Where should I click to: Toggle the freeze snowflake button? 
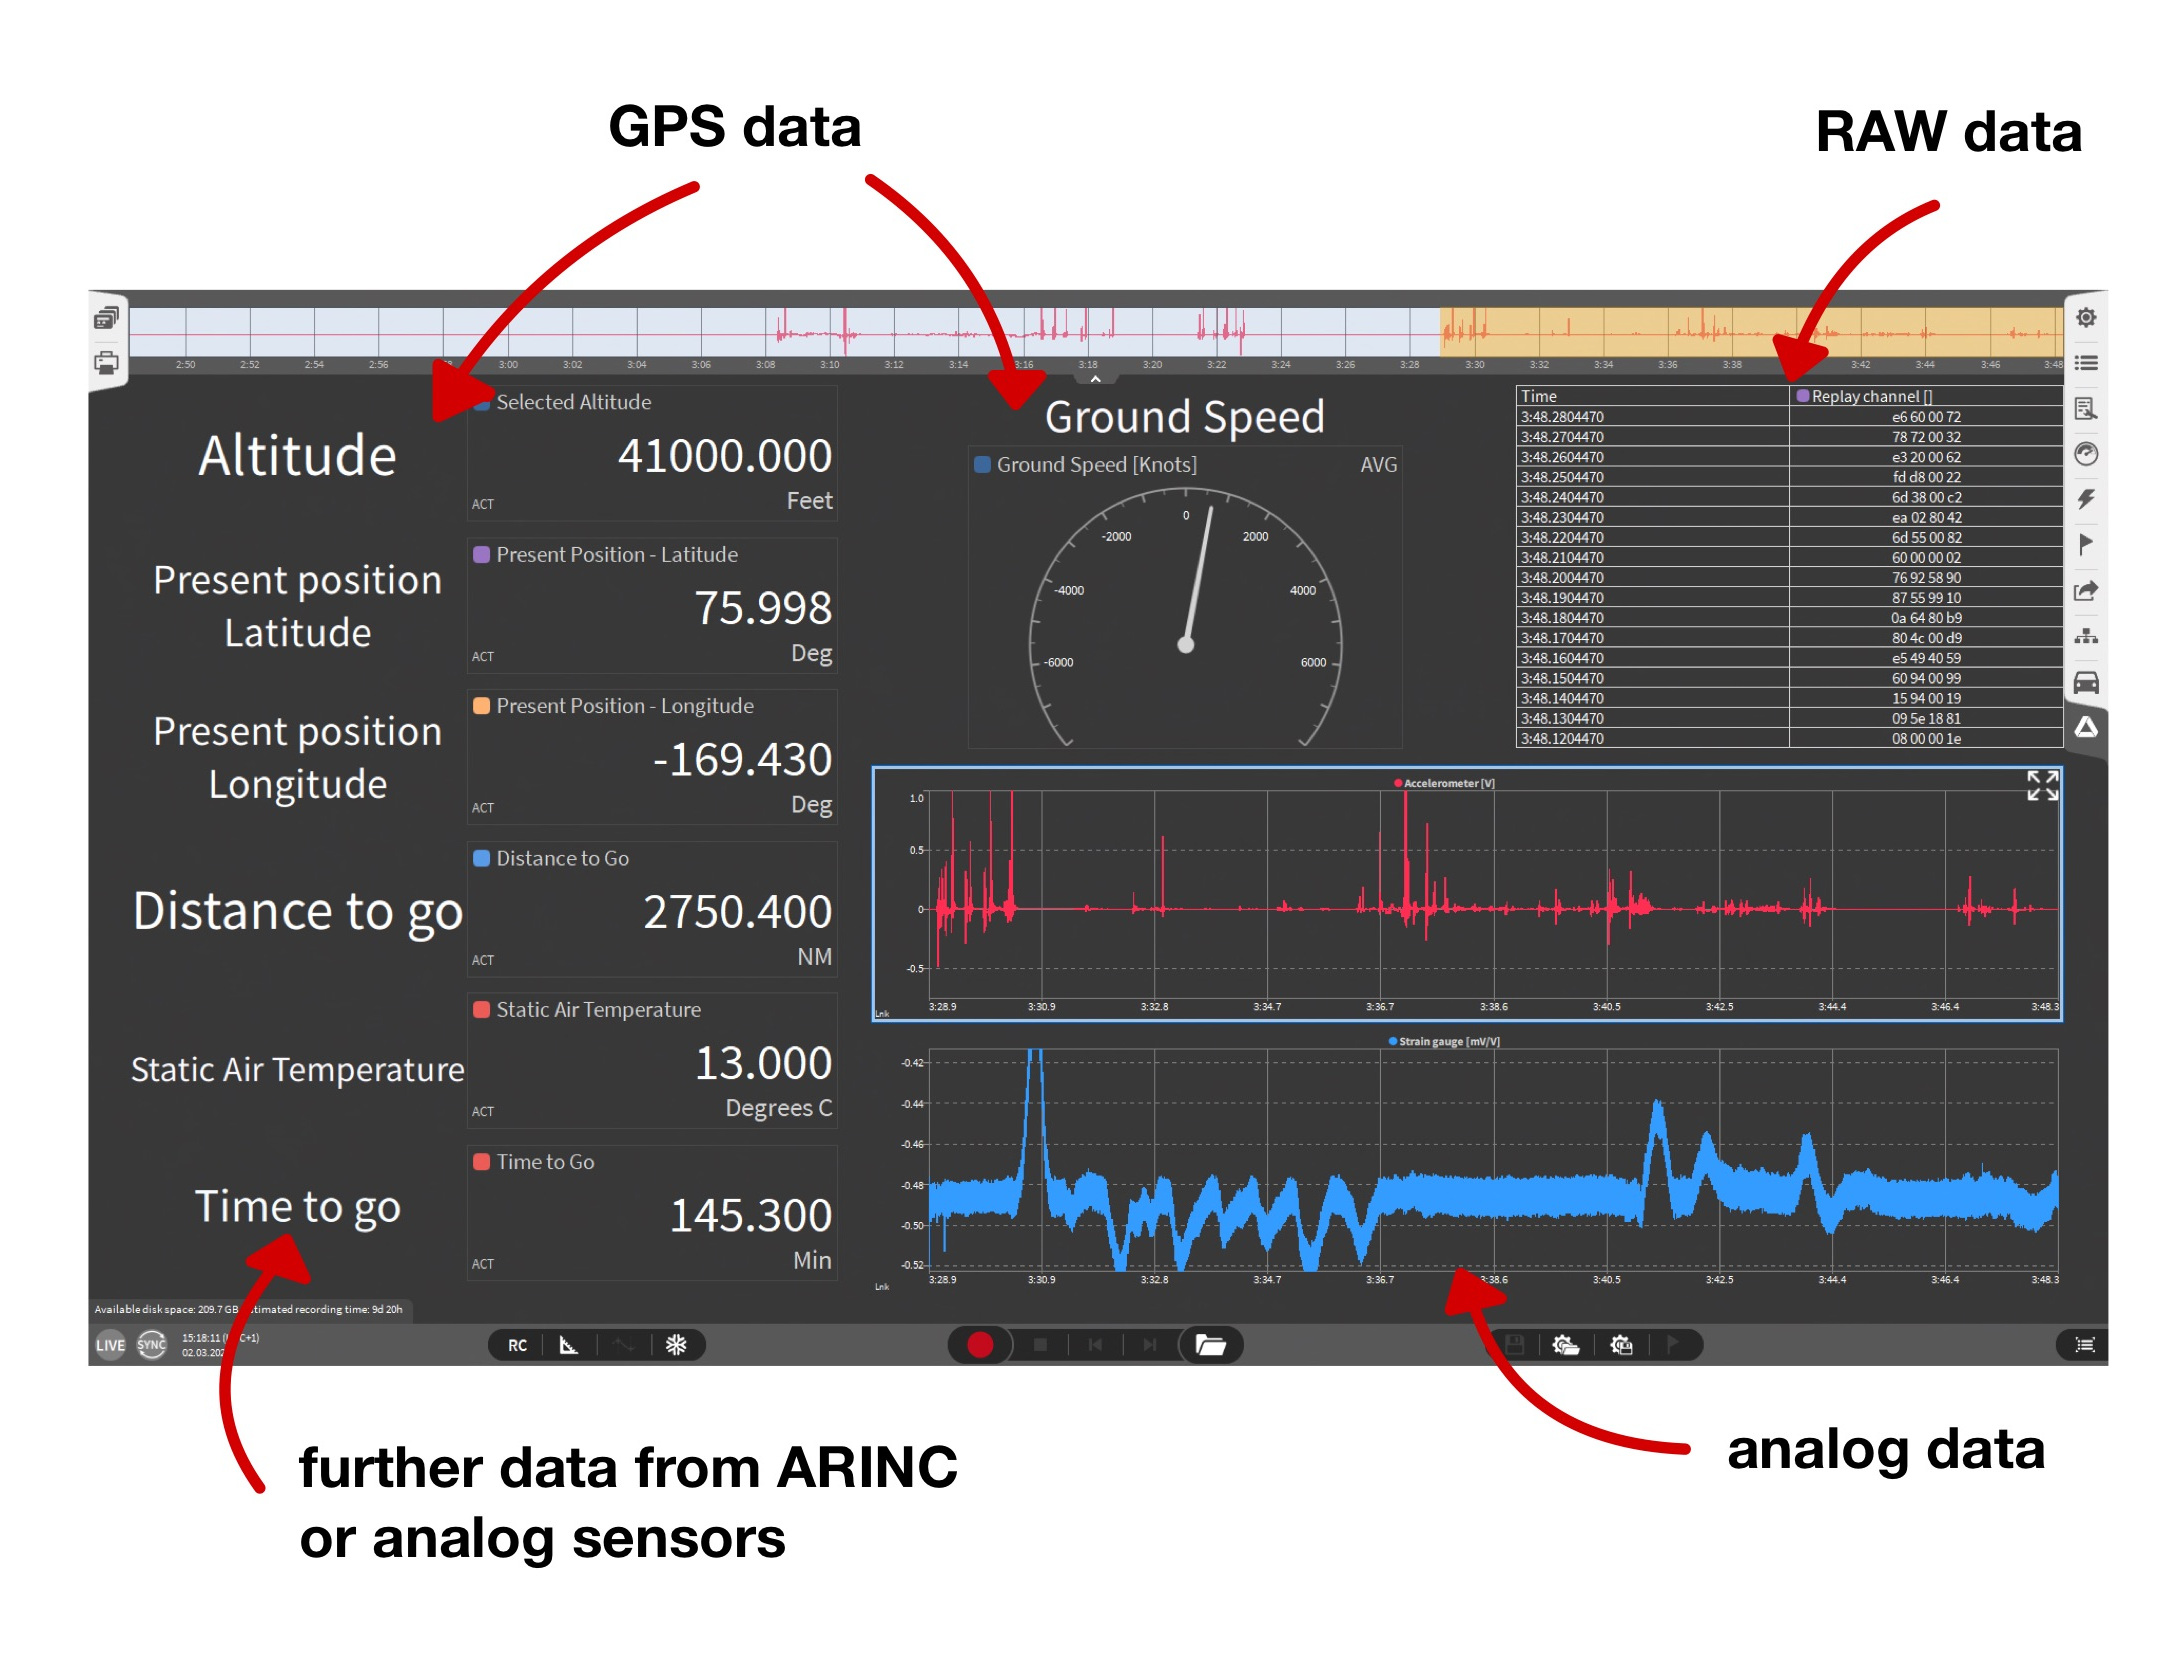click(x=677, y=1345)
